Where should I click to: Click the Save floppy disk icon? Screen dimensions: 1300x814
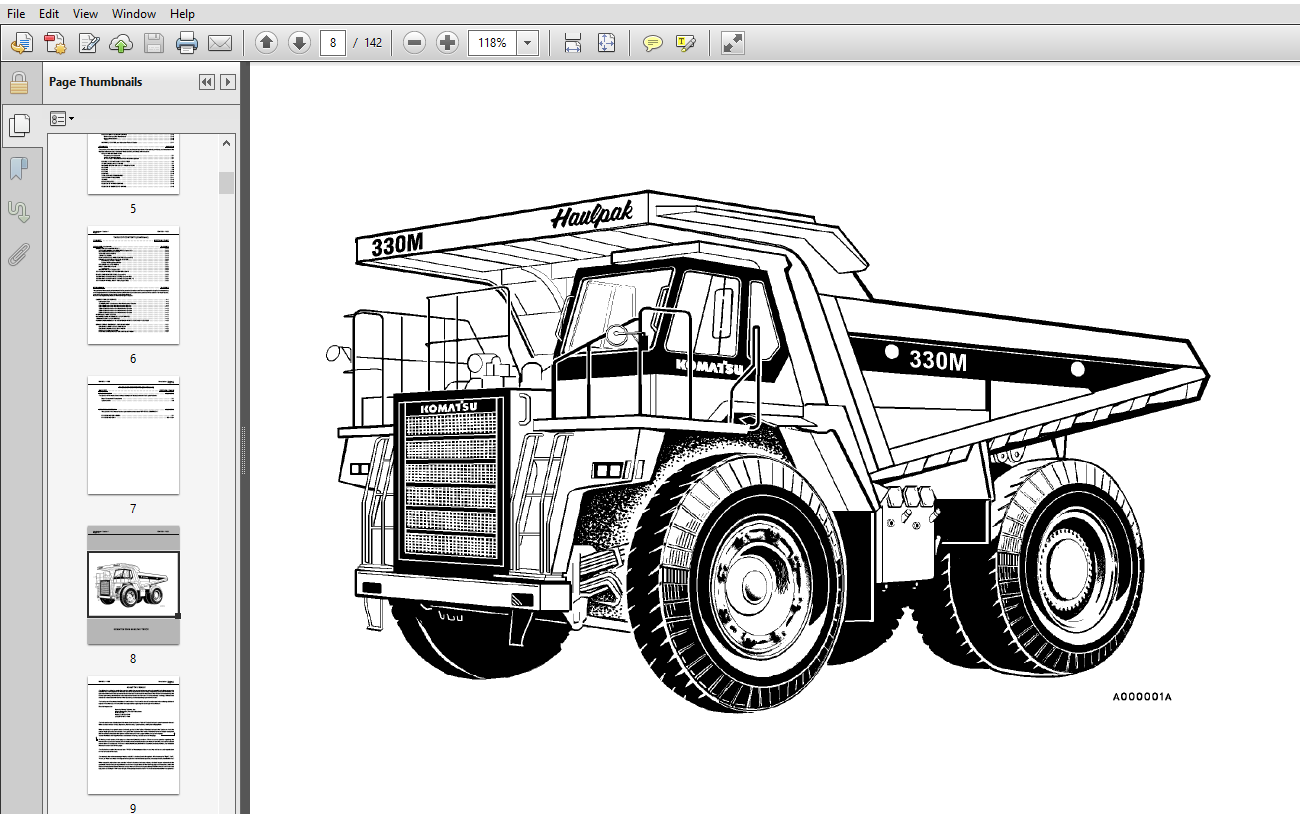pyautogui.click(x=154, y=43)
